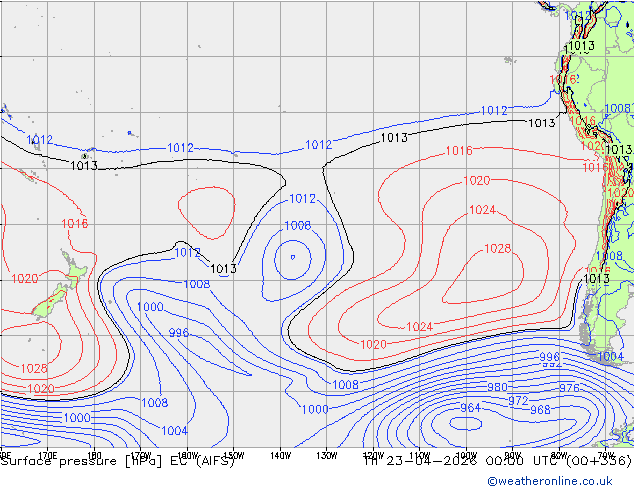Screen dimensions: 634x490
Task: Click the 980 isobar label
Action: (497, 387)
